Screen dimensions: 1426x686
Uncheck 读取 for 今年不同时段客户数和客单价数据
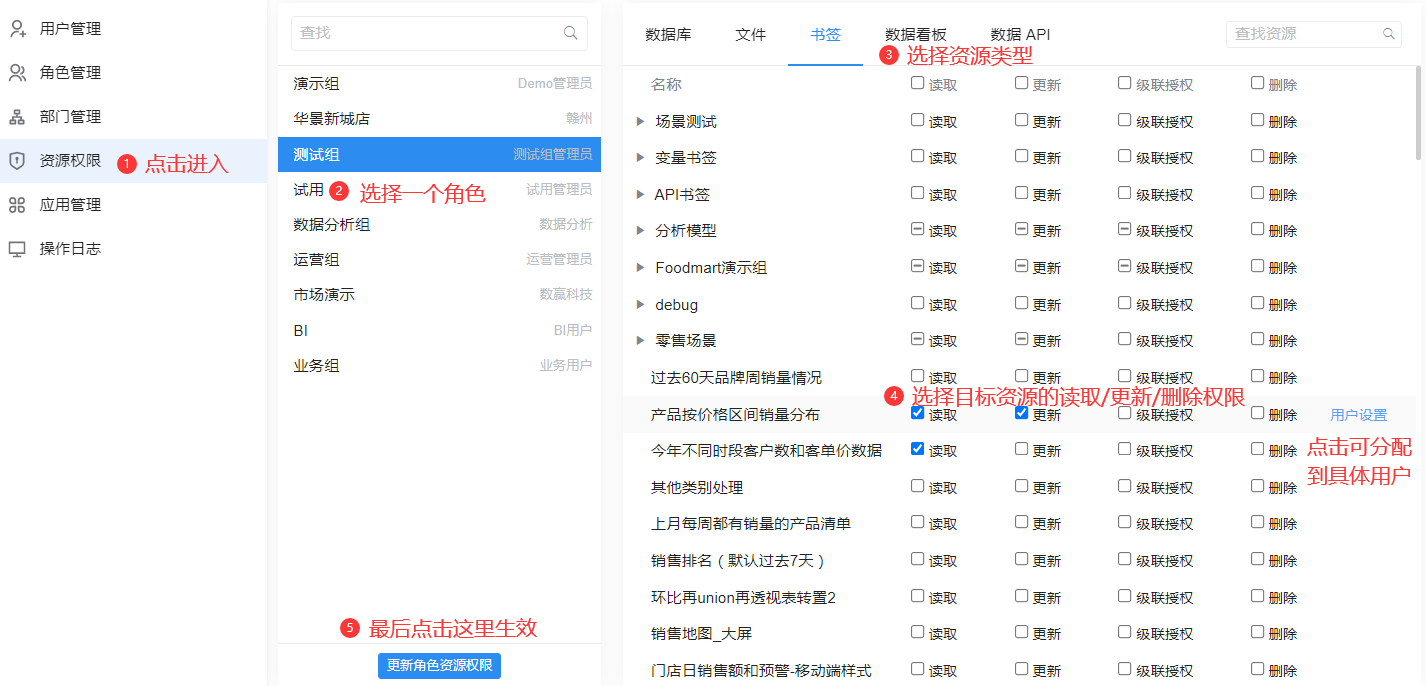click(917, 450)
